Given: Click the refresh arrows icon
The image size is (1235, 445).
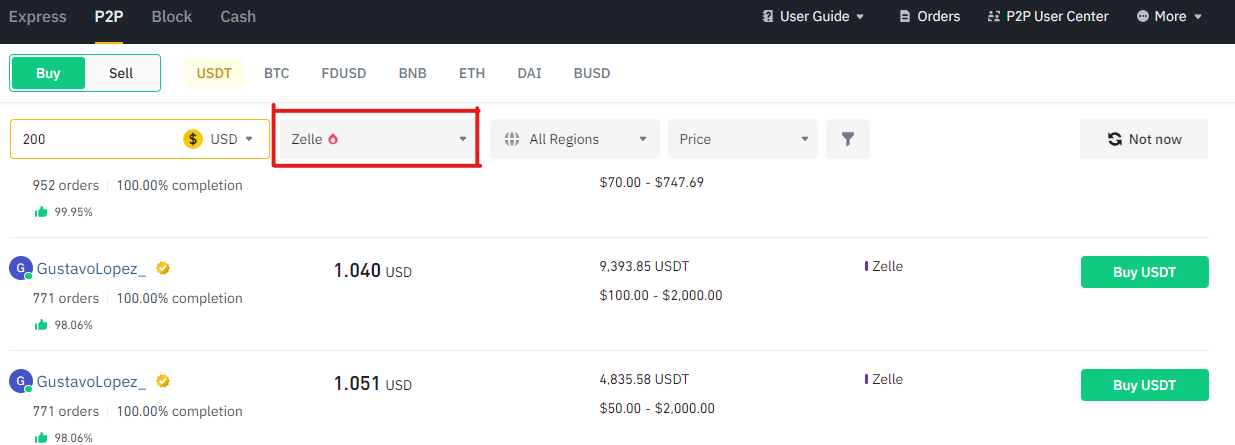Looking at the screenshot, I should tap(1115, 139).
